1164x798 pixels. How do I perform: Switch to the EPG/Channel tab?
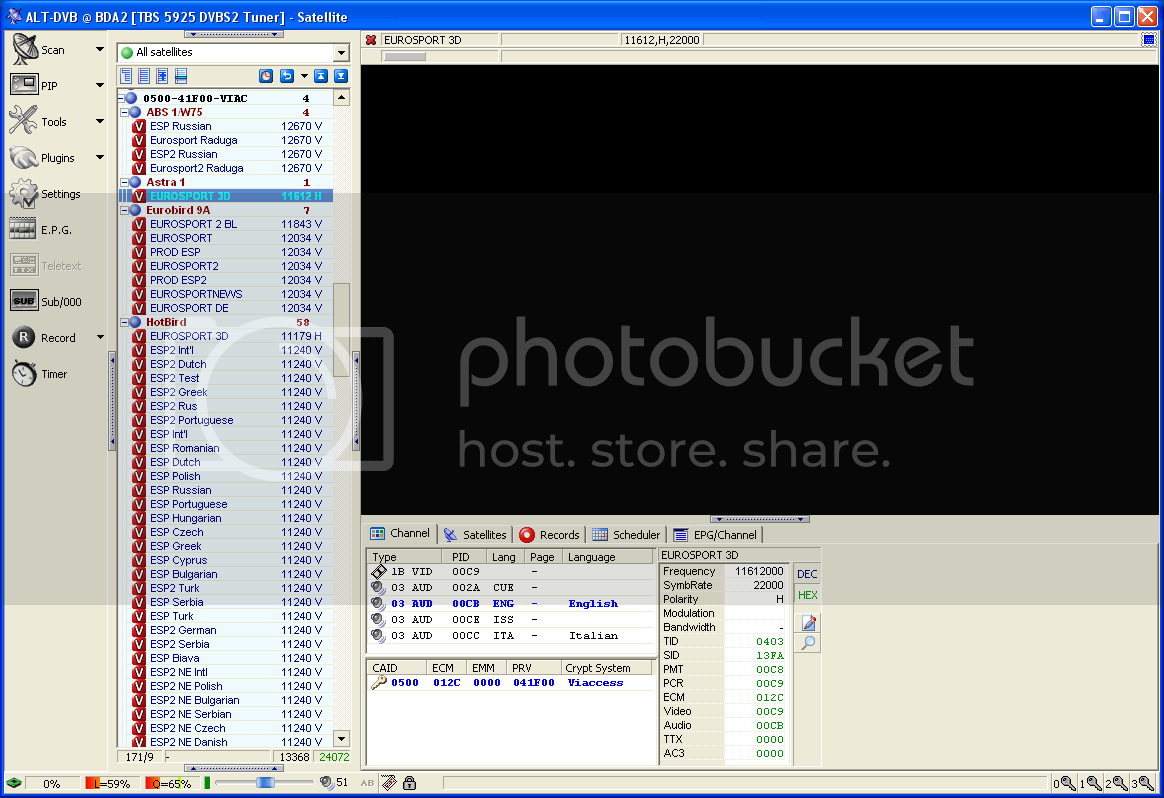716,534
